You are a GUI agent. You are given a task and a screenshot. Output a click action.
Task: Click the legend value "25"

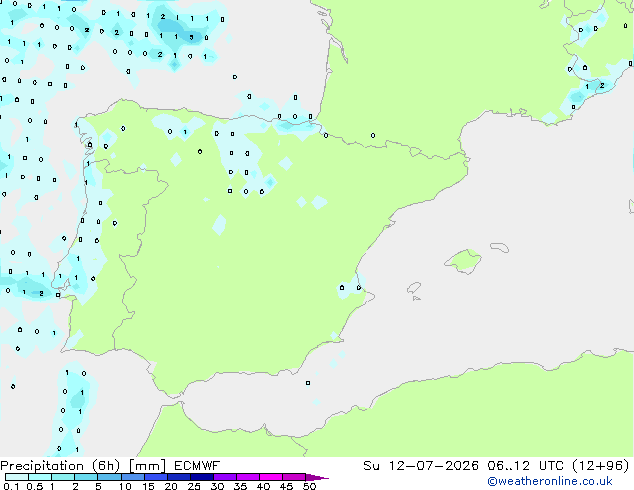[x=194, y=486]
